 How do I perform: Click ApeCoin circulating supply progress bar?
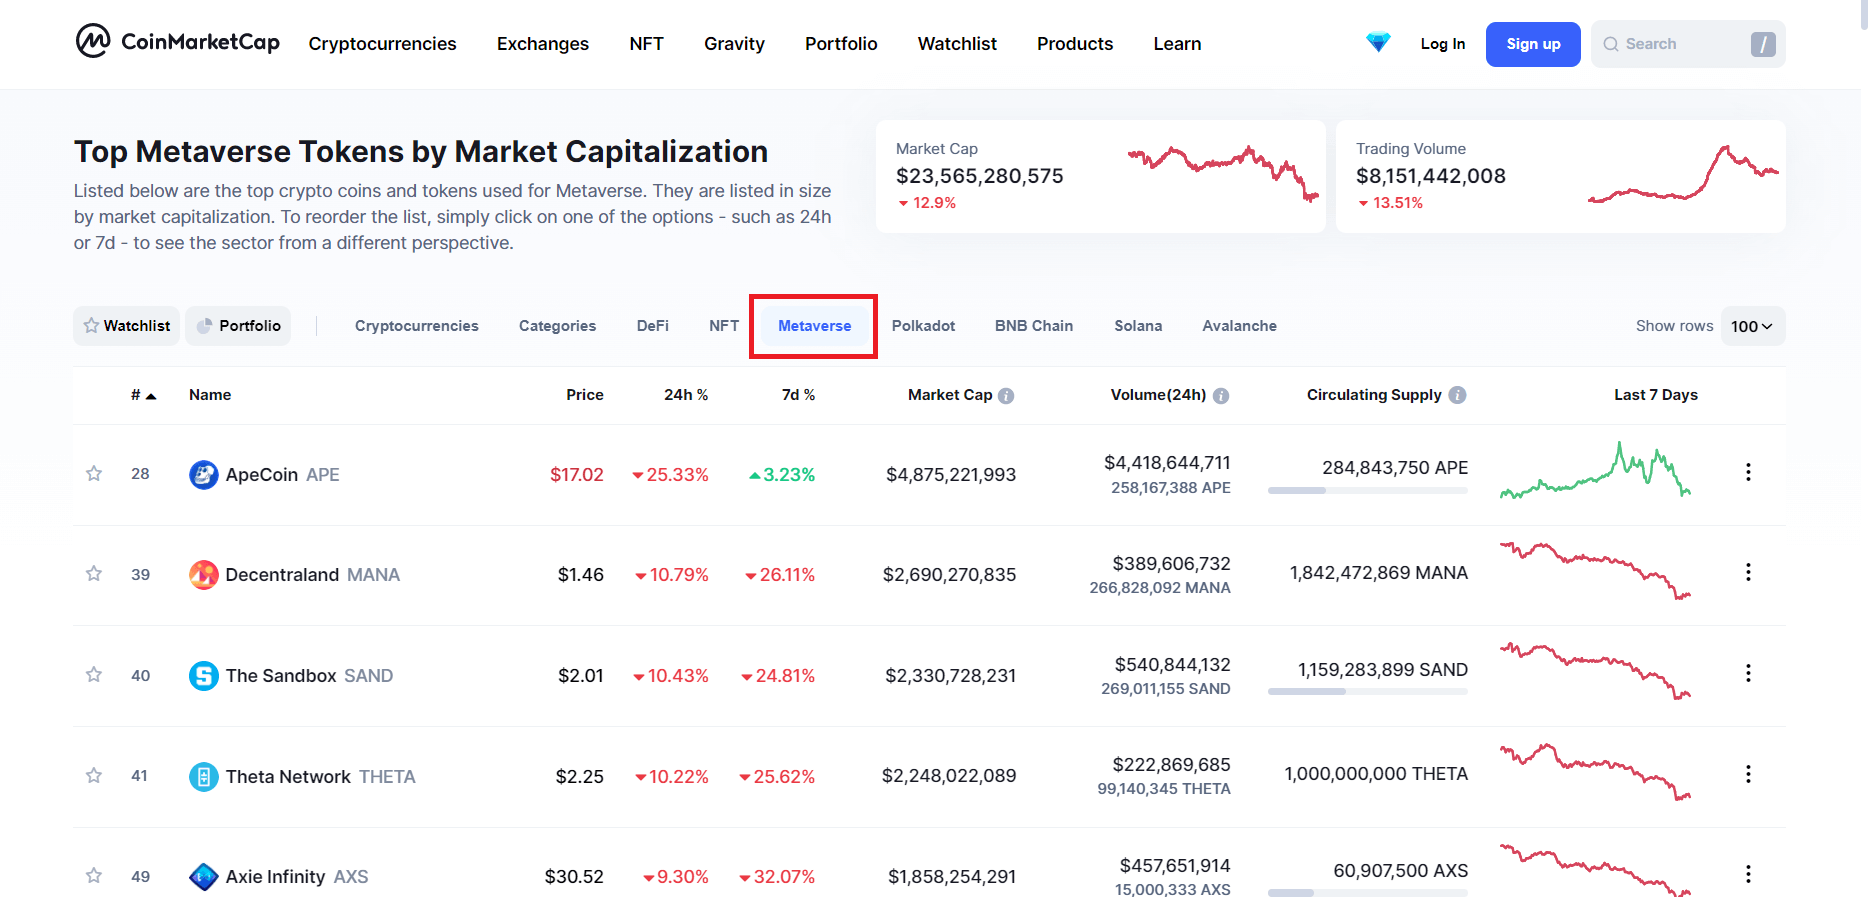tap(1368, 490)
